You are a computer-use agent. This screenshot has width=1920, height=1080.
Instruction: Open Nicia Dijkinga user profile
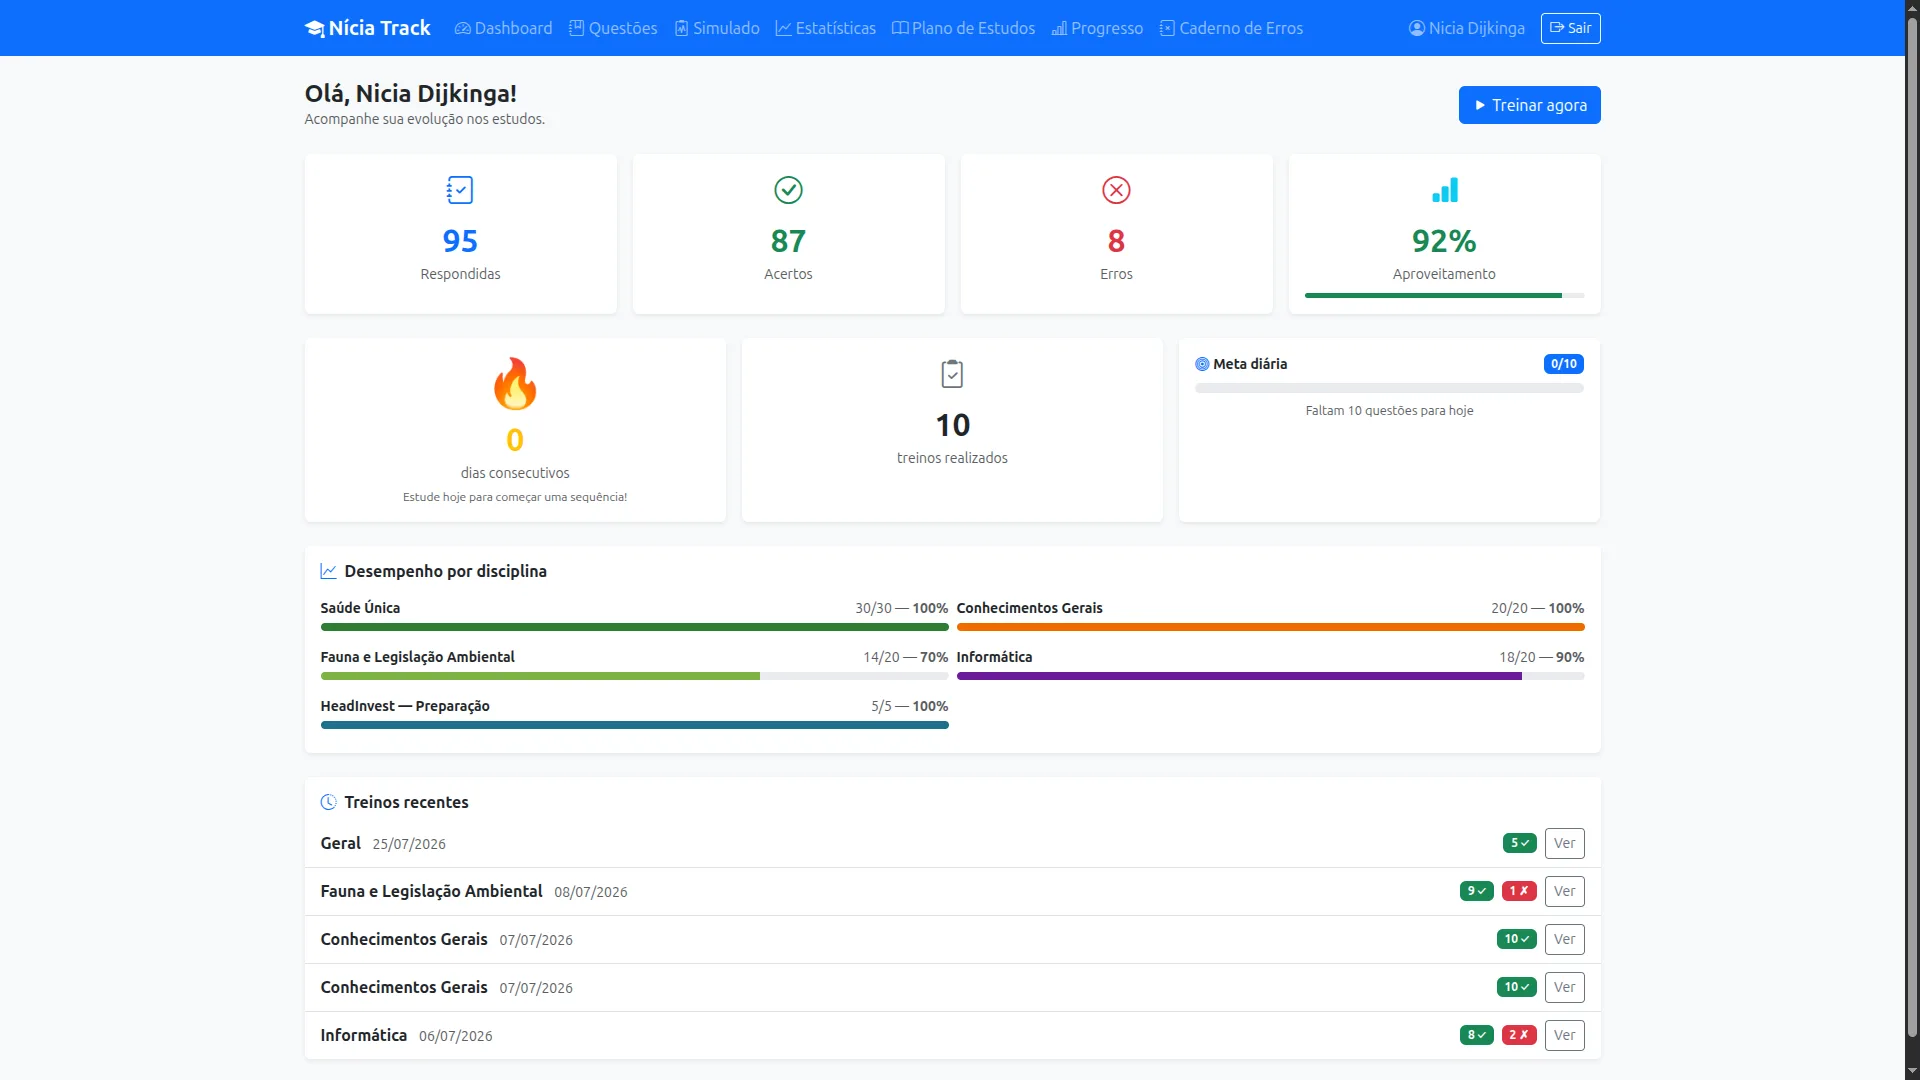[x=1467, y=28]
